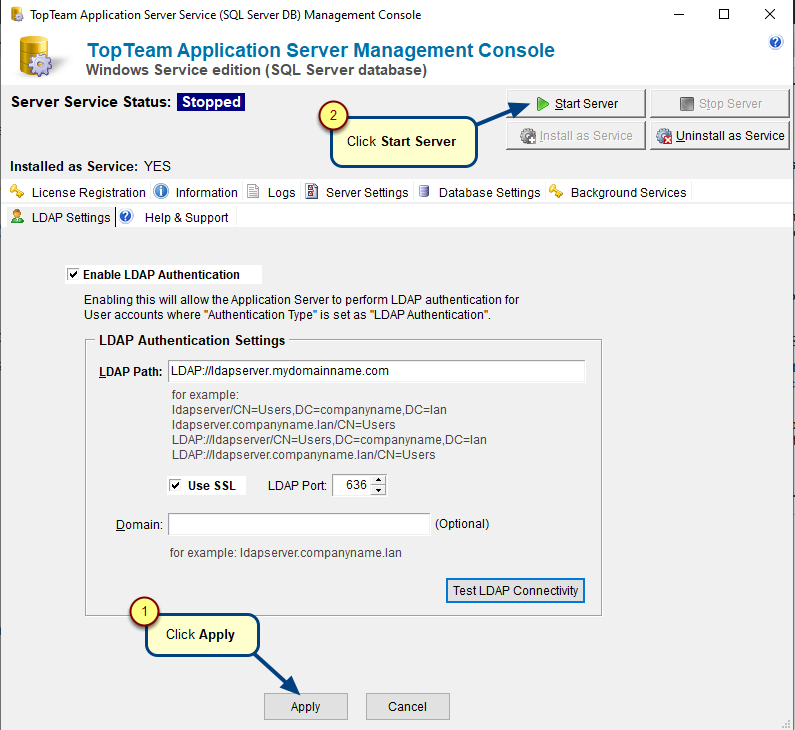Toggle the Use SSL checkbox
Image resolution: width=795 pixels, height=730 pixels.
point(175,485)
